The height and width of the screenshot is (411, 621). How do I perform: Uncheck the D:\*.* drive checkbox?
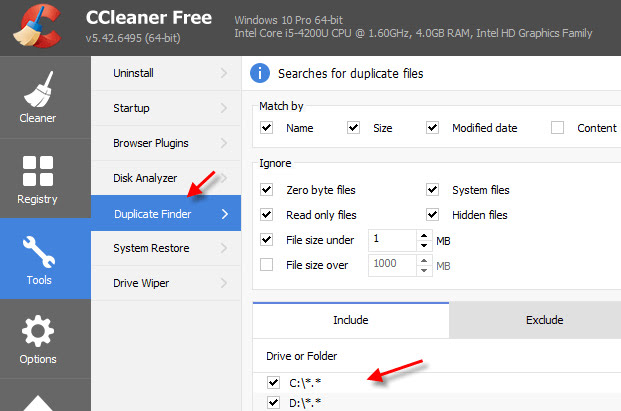point(273,403)
